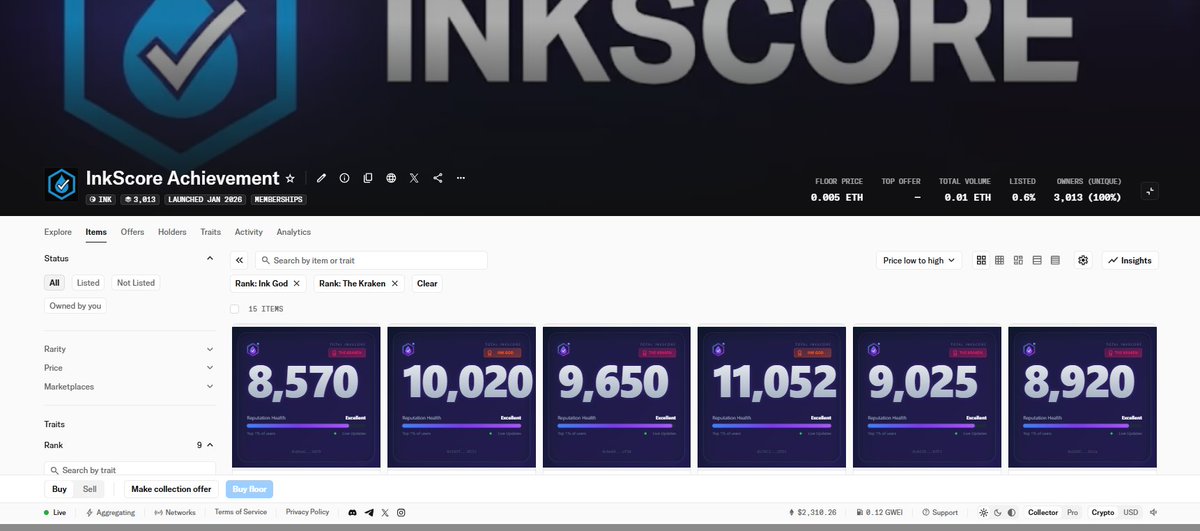Open the X icon in collection header
Image resolution: width=1200 pixels, height=531 pixels.
[x=414, y=178]
